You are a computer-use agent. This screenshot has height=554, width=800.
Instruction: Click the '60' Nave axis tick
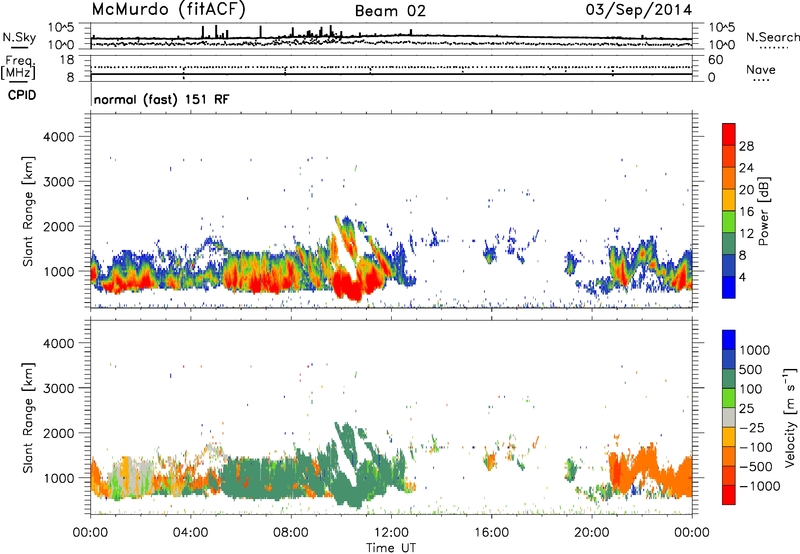point(716,60)
